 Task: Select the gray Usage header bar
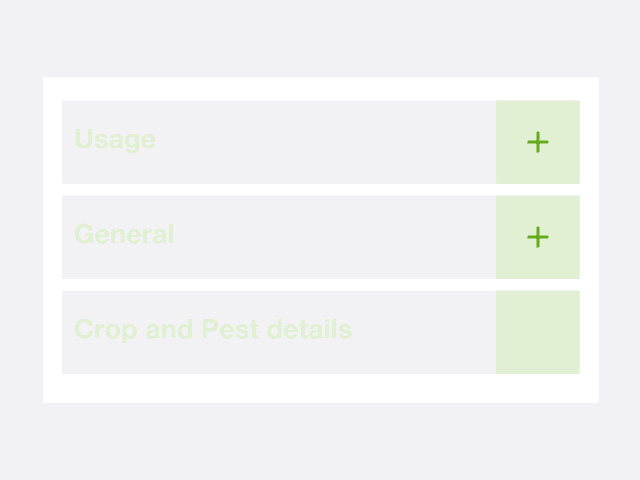(x=300, y=142)
